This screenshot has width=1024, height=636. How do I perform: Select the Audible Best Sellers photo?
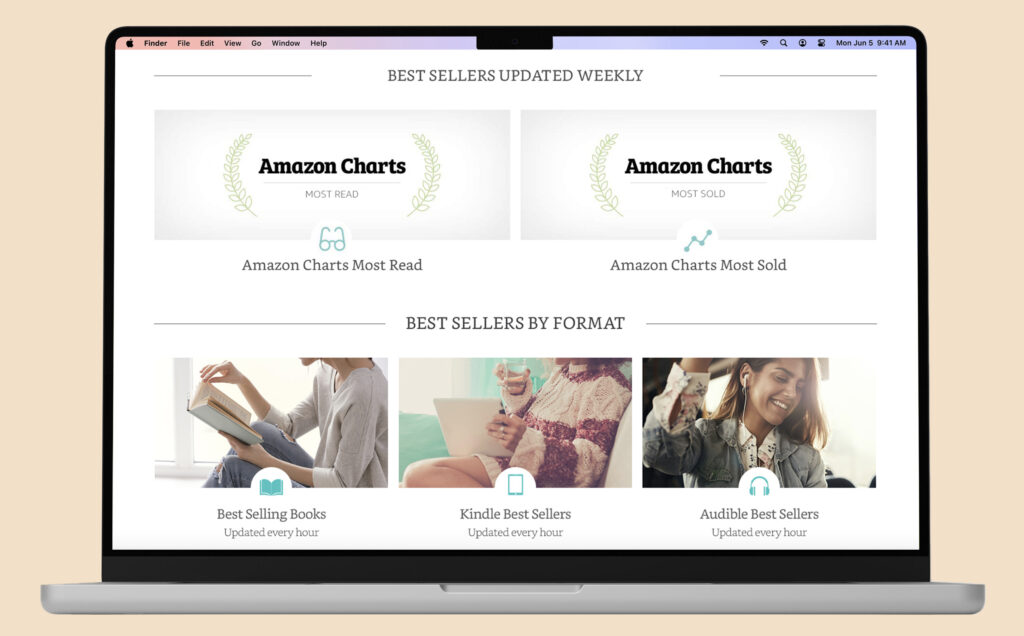[x=759, y=422]
